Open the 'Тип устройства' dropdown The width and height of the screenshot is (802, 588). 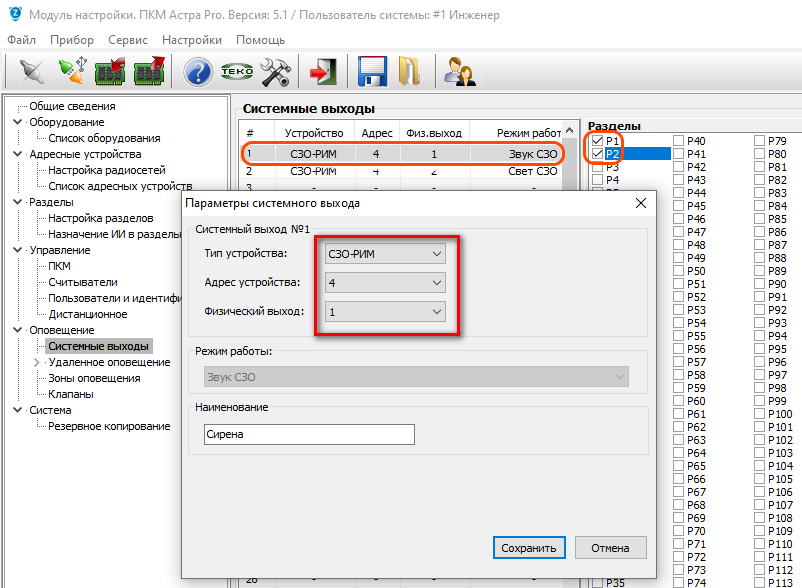click(x=385, y=254)
